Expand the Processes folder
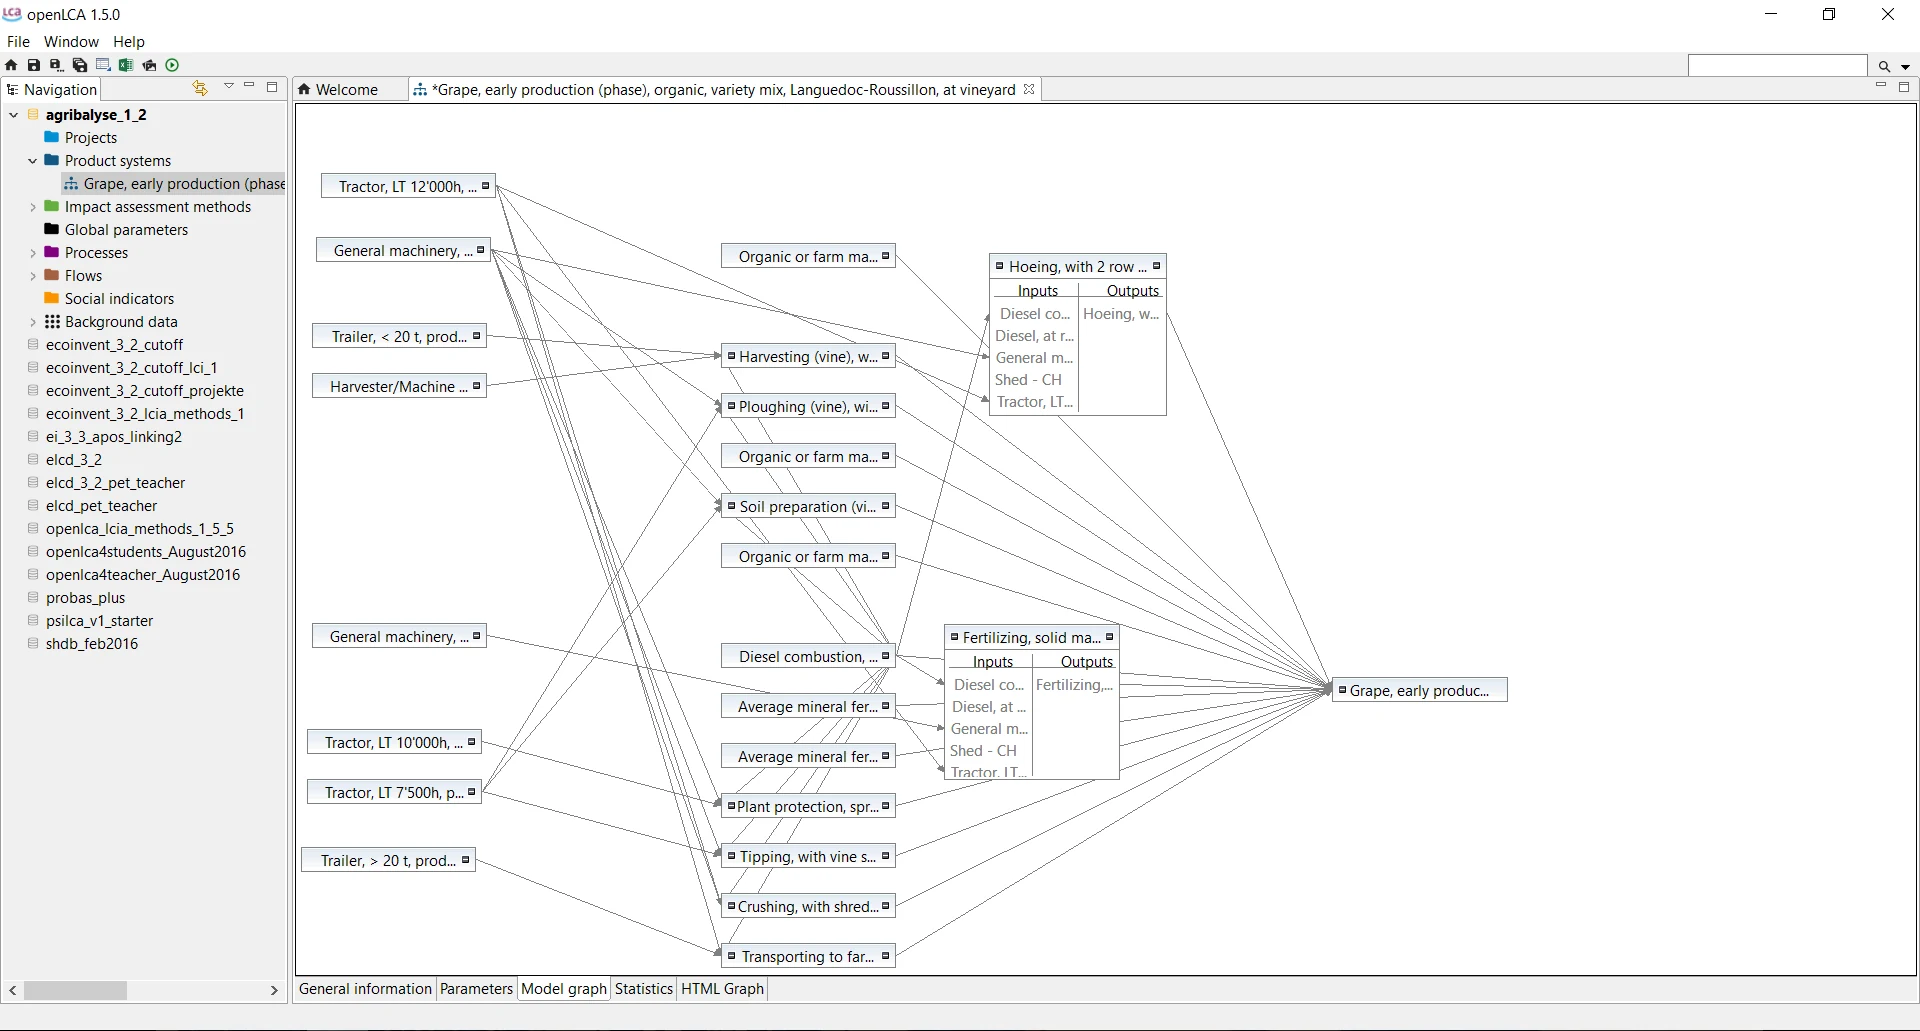Viewport: 1920px width, 1031px height. 33,253
